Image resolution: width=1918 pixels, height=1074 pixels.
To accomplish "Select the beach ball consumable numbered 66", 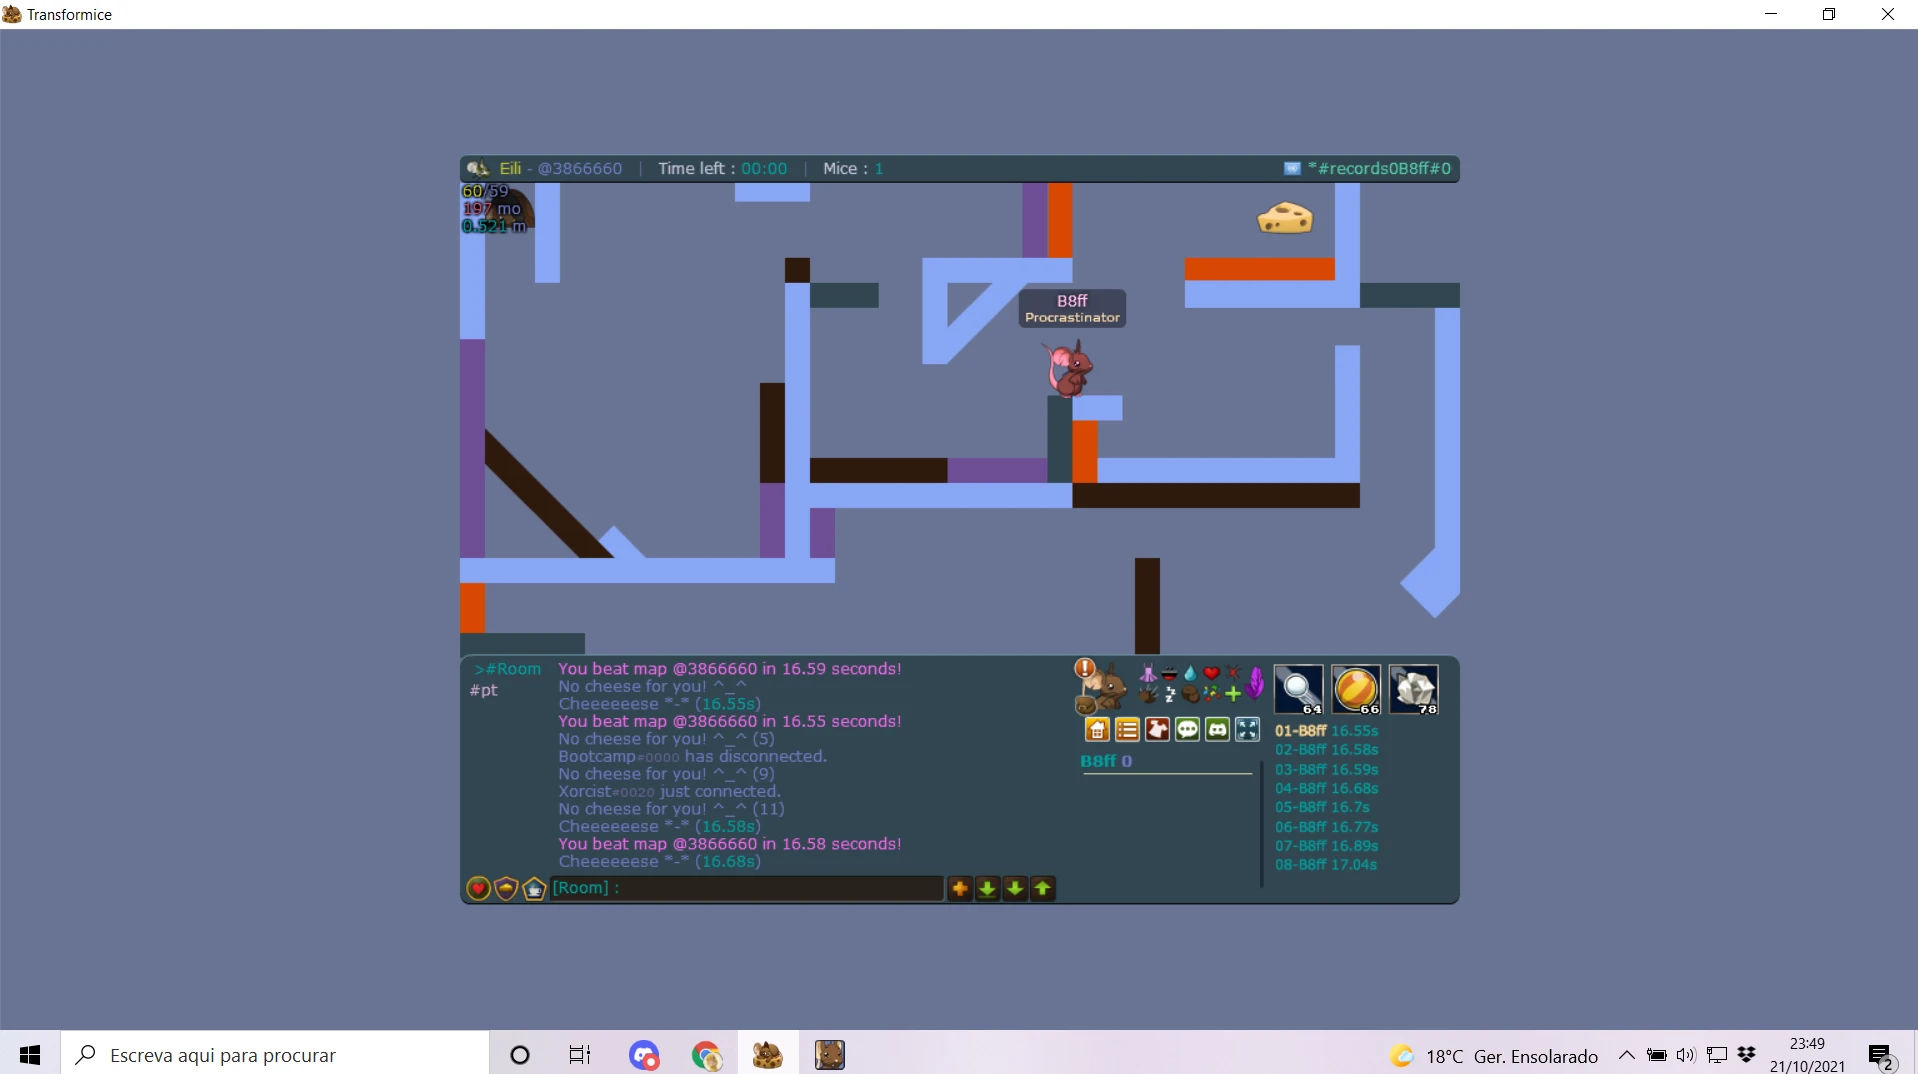I will coord(1356,689).
